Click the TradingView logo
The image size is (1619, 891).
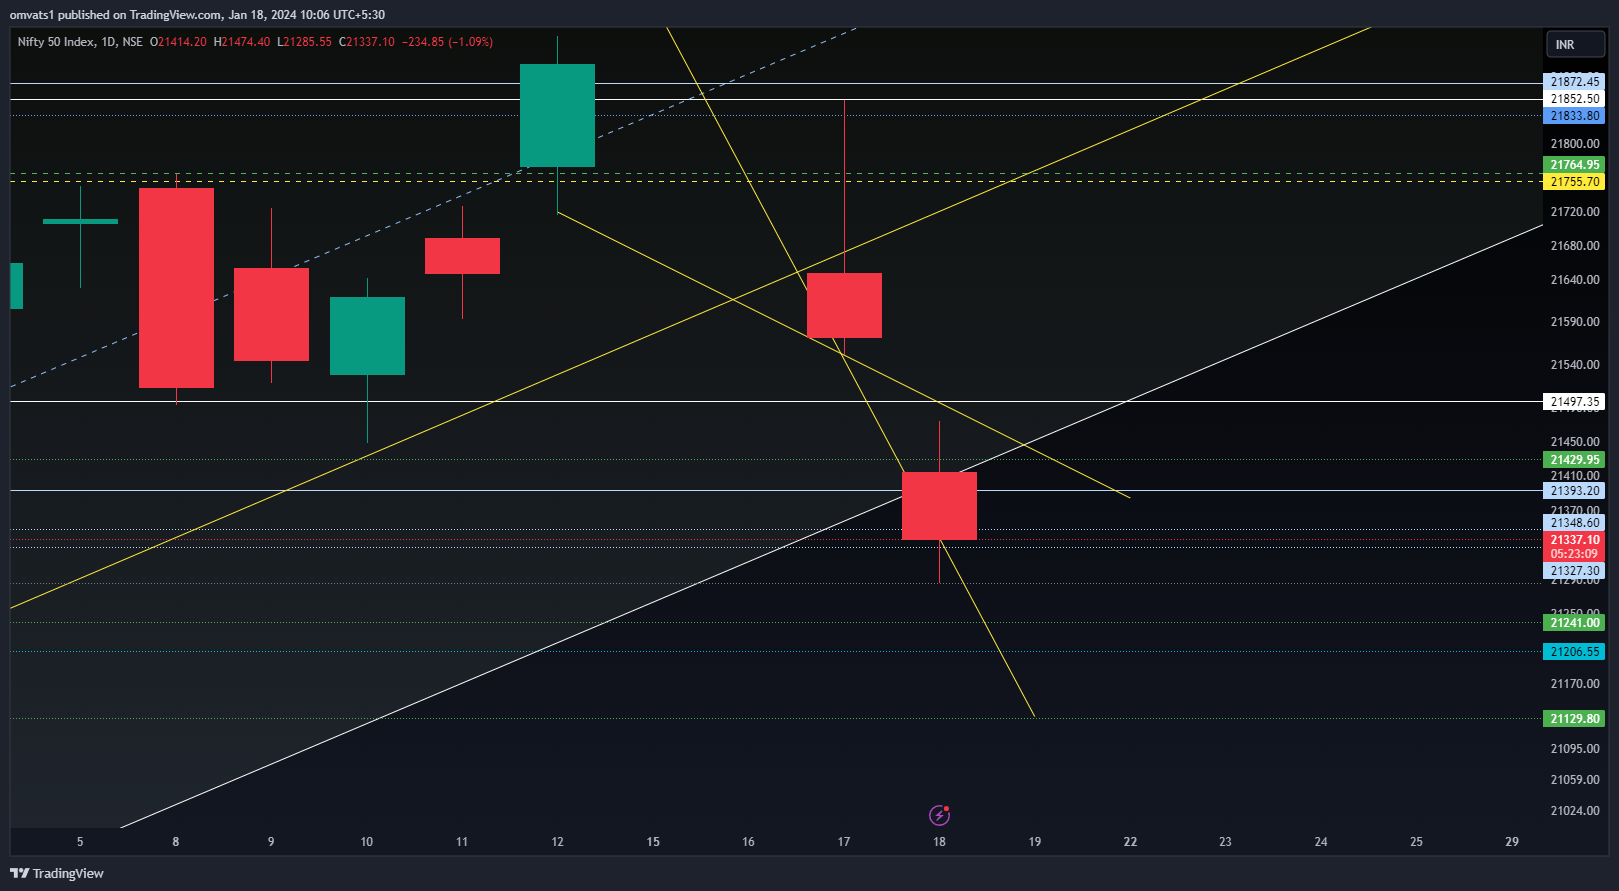point(57,873)
